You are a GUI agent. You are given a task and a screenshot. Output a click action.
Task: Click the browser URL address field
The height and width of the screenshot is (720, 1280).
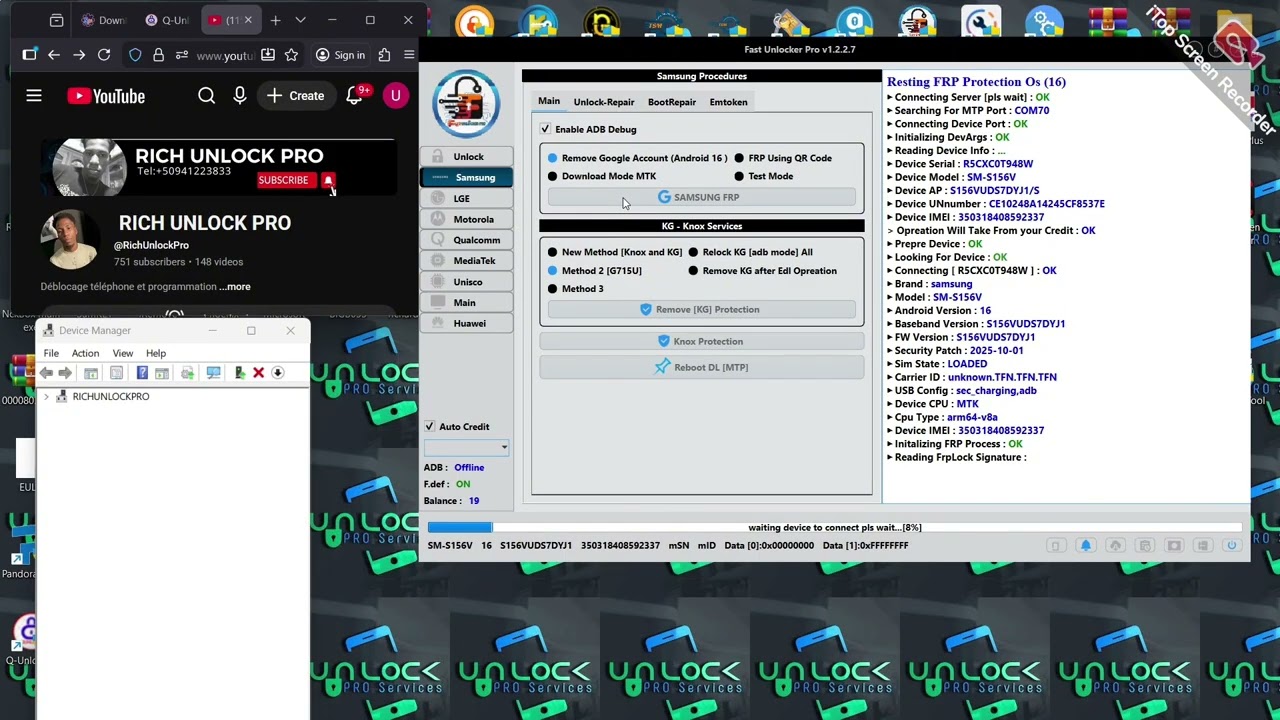pos(225,55)
